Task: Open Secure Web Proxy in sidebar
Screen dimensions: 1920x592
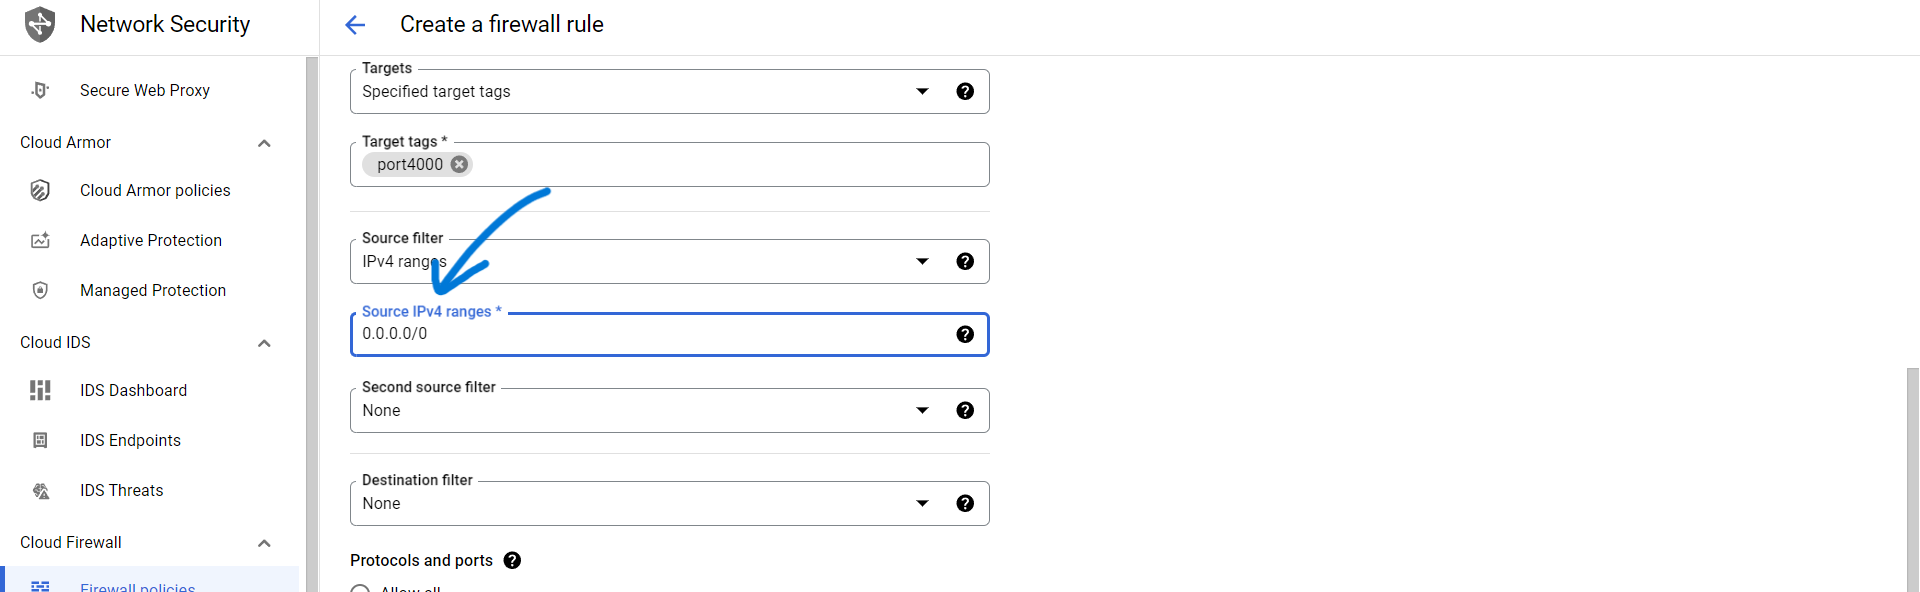Action: pyautogui.click(x=145, y=90)
